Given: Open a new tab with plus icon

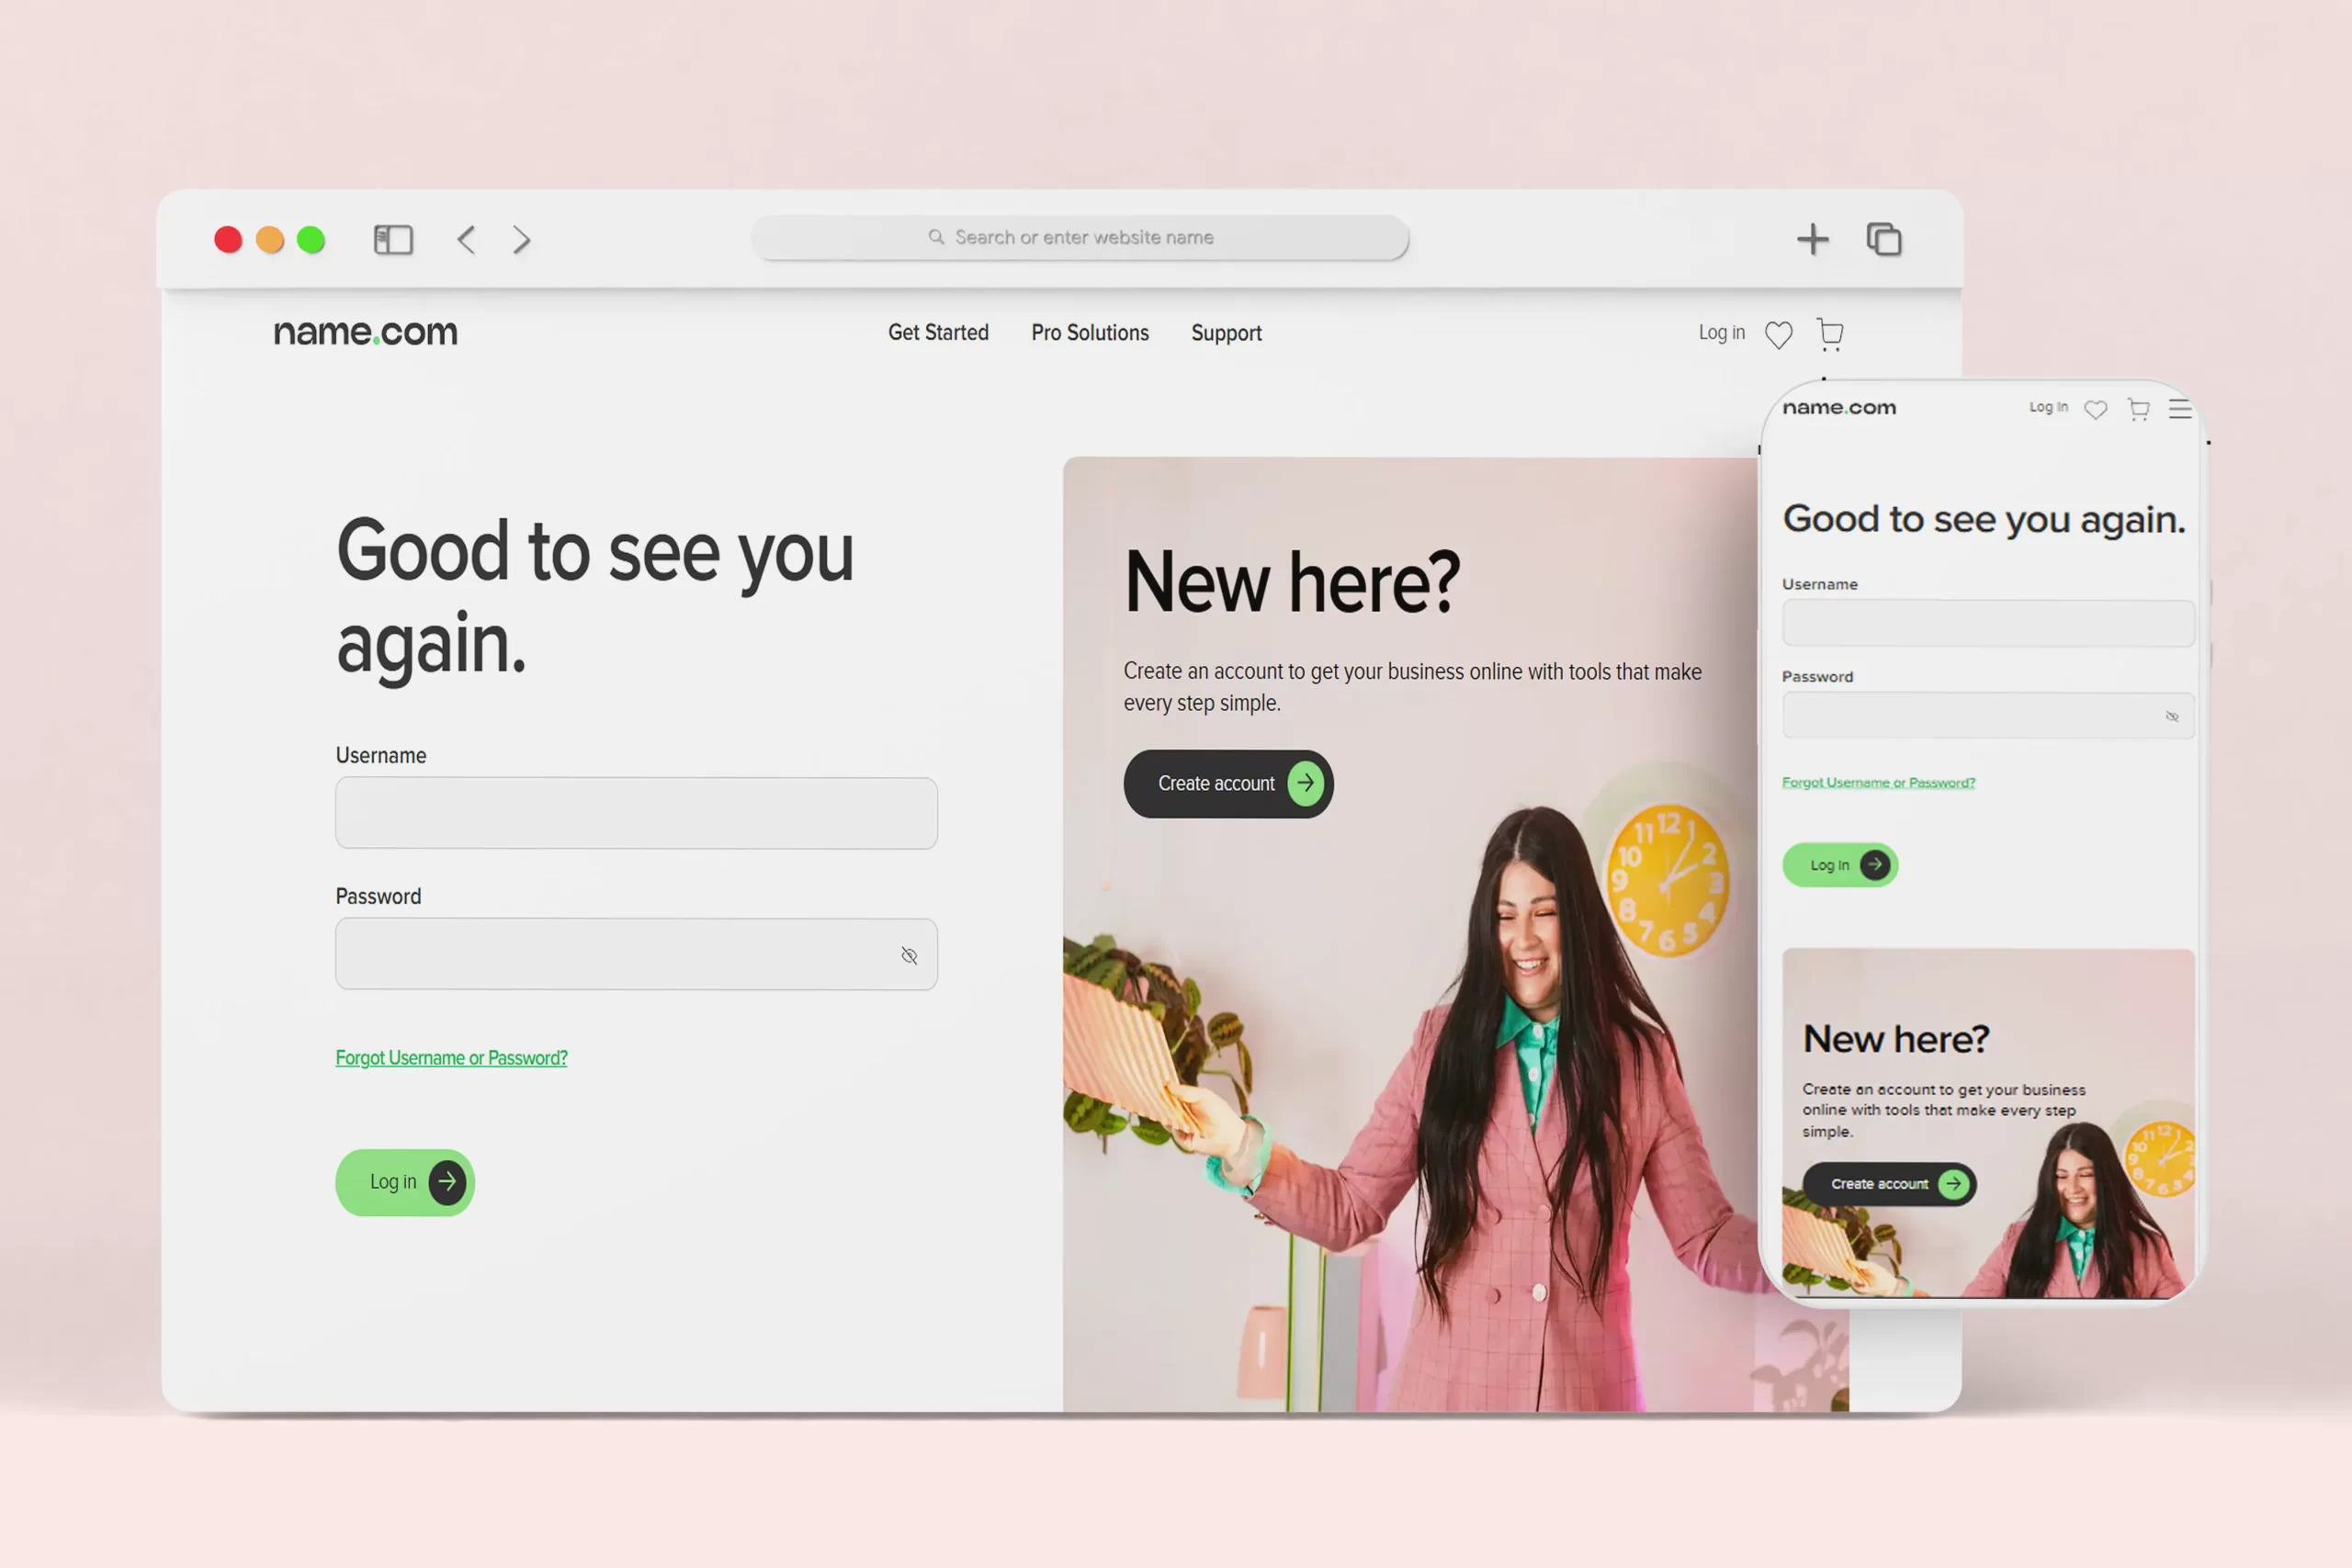Looking at the screenshot, I should pos(1812,240).
